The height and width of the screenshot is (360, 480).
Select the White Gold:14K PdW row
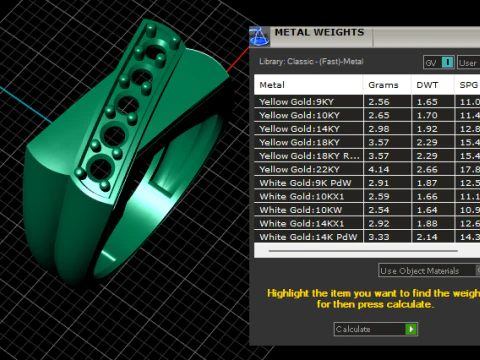click(x=367, y=237)
